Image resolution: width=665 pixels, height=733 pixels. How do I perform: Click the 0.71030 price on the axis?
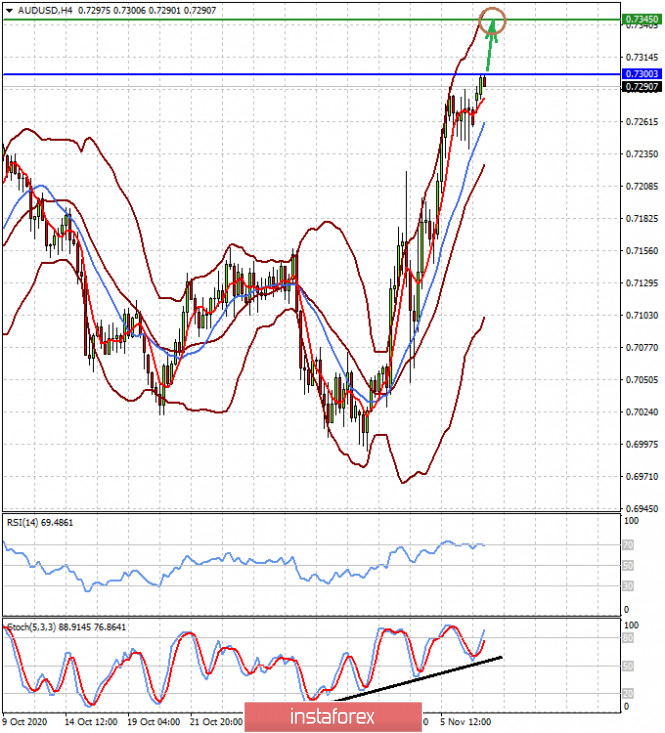pyautogui.click(x=642, y=316)
